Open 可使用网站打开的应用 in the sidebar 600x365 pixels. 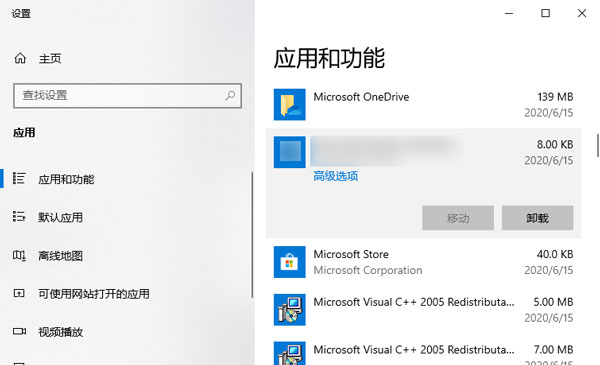click(94, 294)
